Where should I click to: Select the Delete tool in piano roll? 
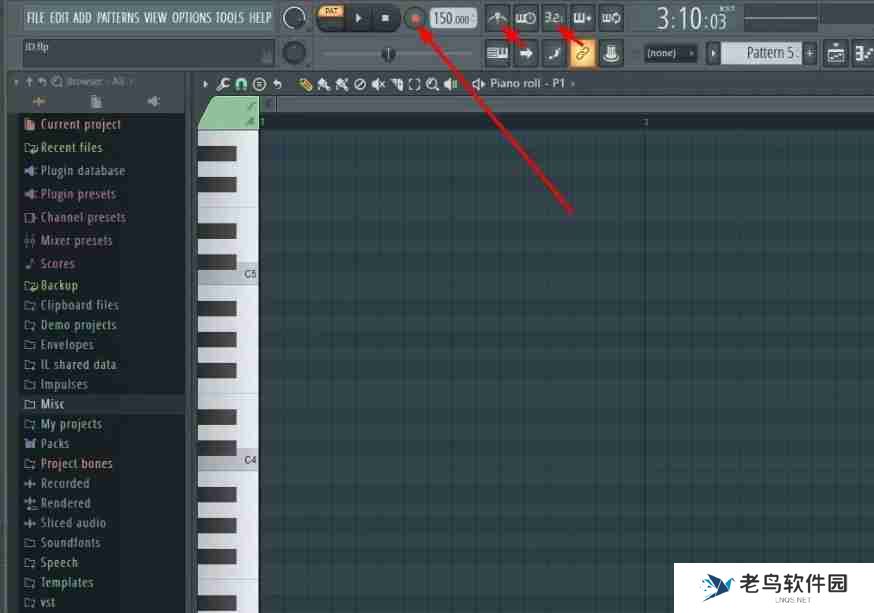[x=360, y=84]
